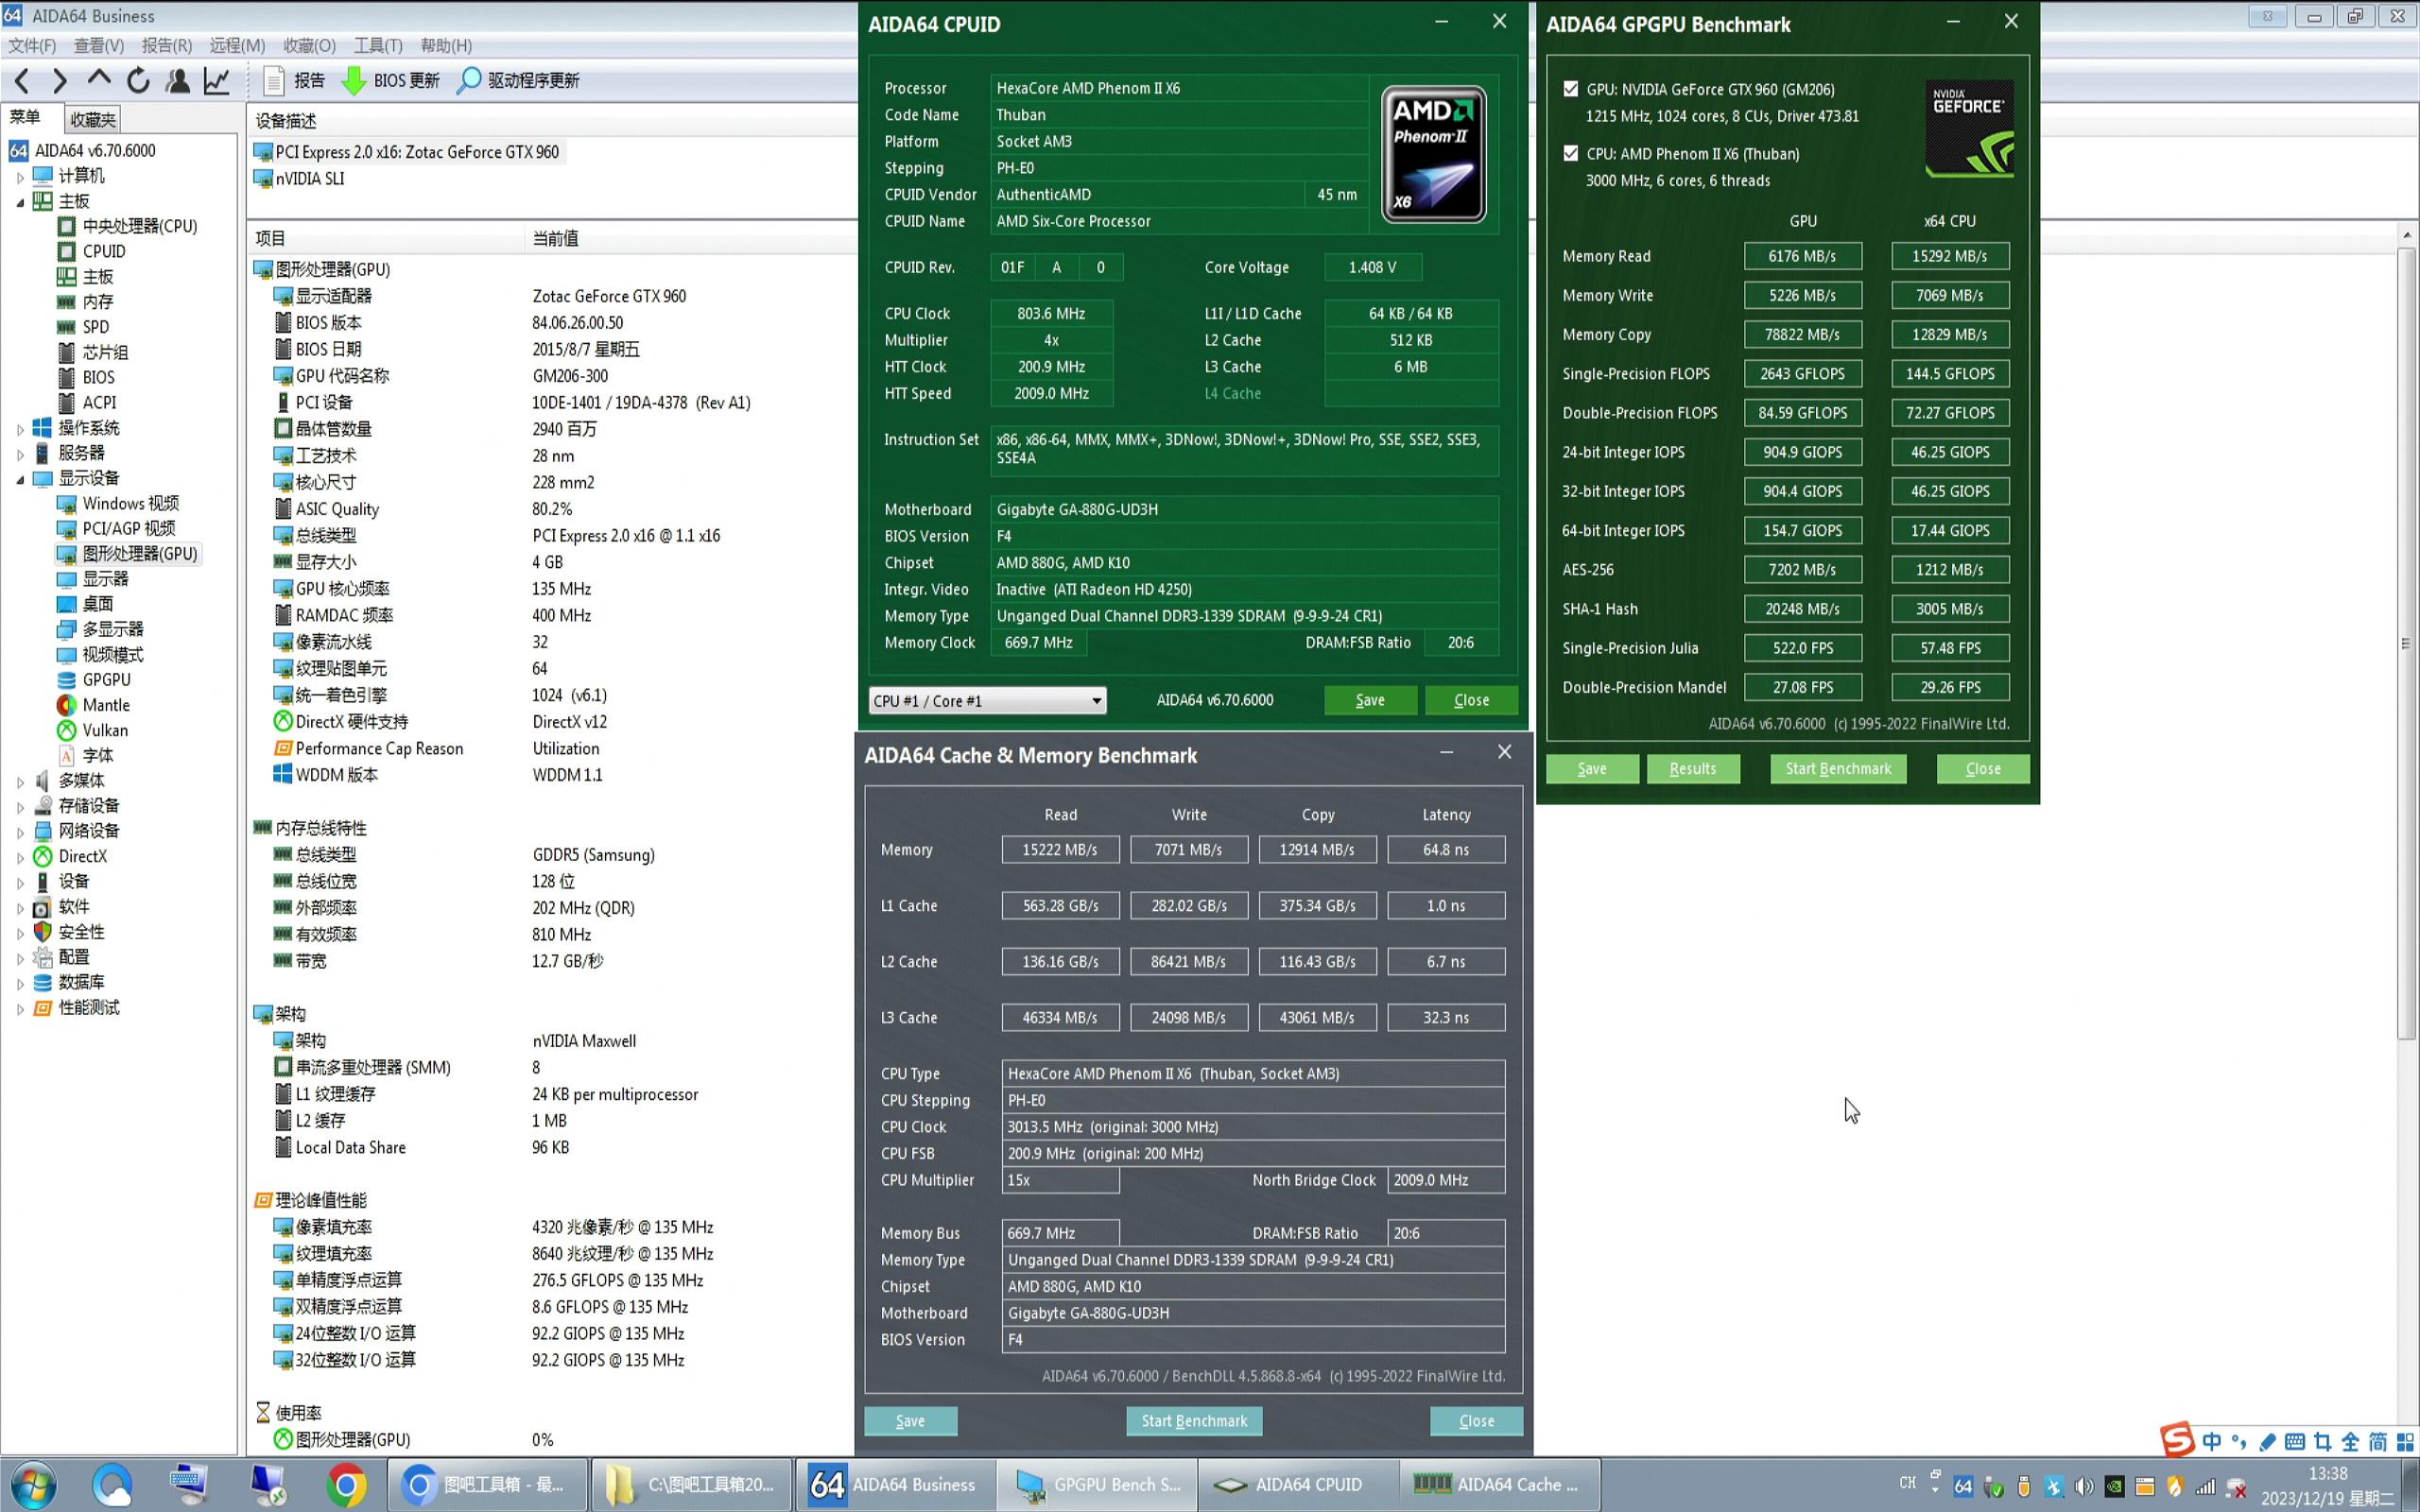Switch to the 收藏夹 tab
2420x1512 pixels.
point(93,119)
